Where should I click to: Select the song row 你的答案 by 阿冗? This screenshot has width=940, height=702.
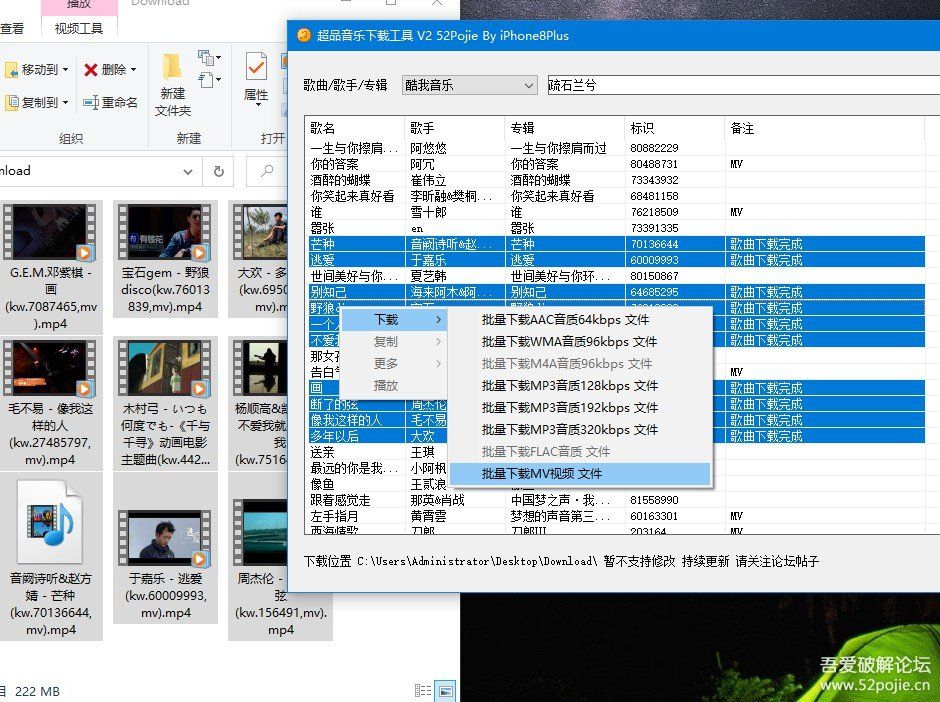(x=615, y=164)
